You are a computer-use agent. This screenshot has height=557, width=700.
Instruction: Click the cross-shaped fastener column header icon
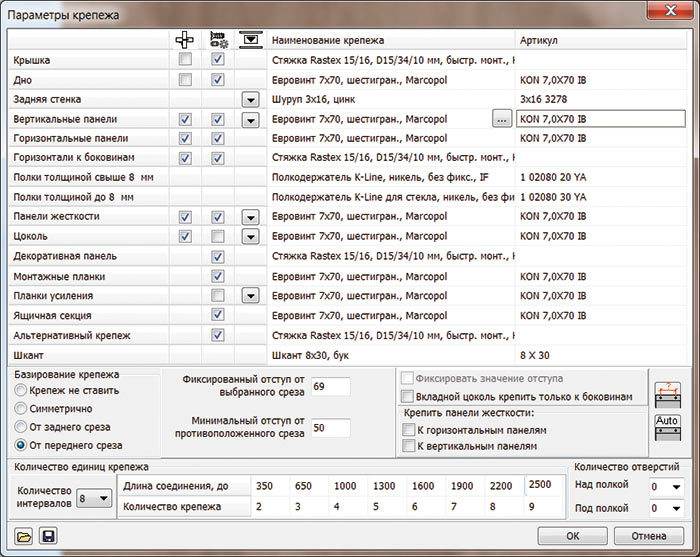coord(184,39)
